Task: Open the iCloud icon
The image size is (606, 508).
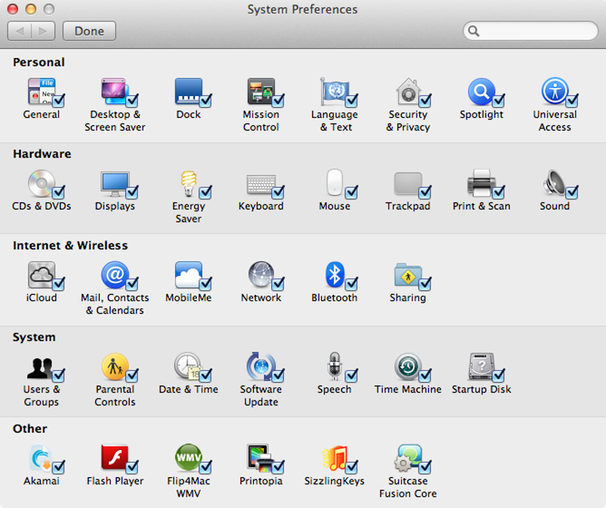Action: pos(41,274)
